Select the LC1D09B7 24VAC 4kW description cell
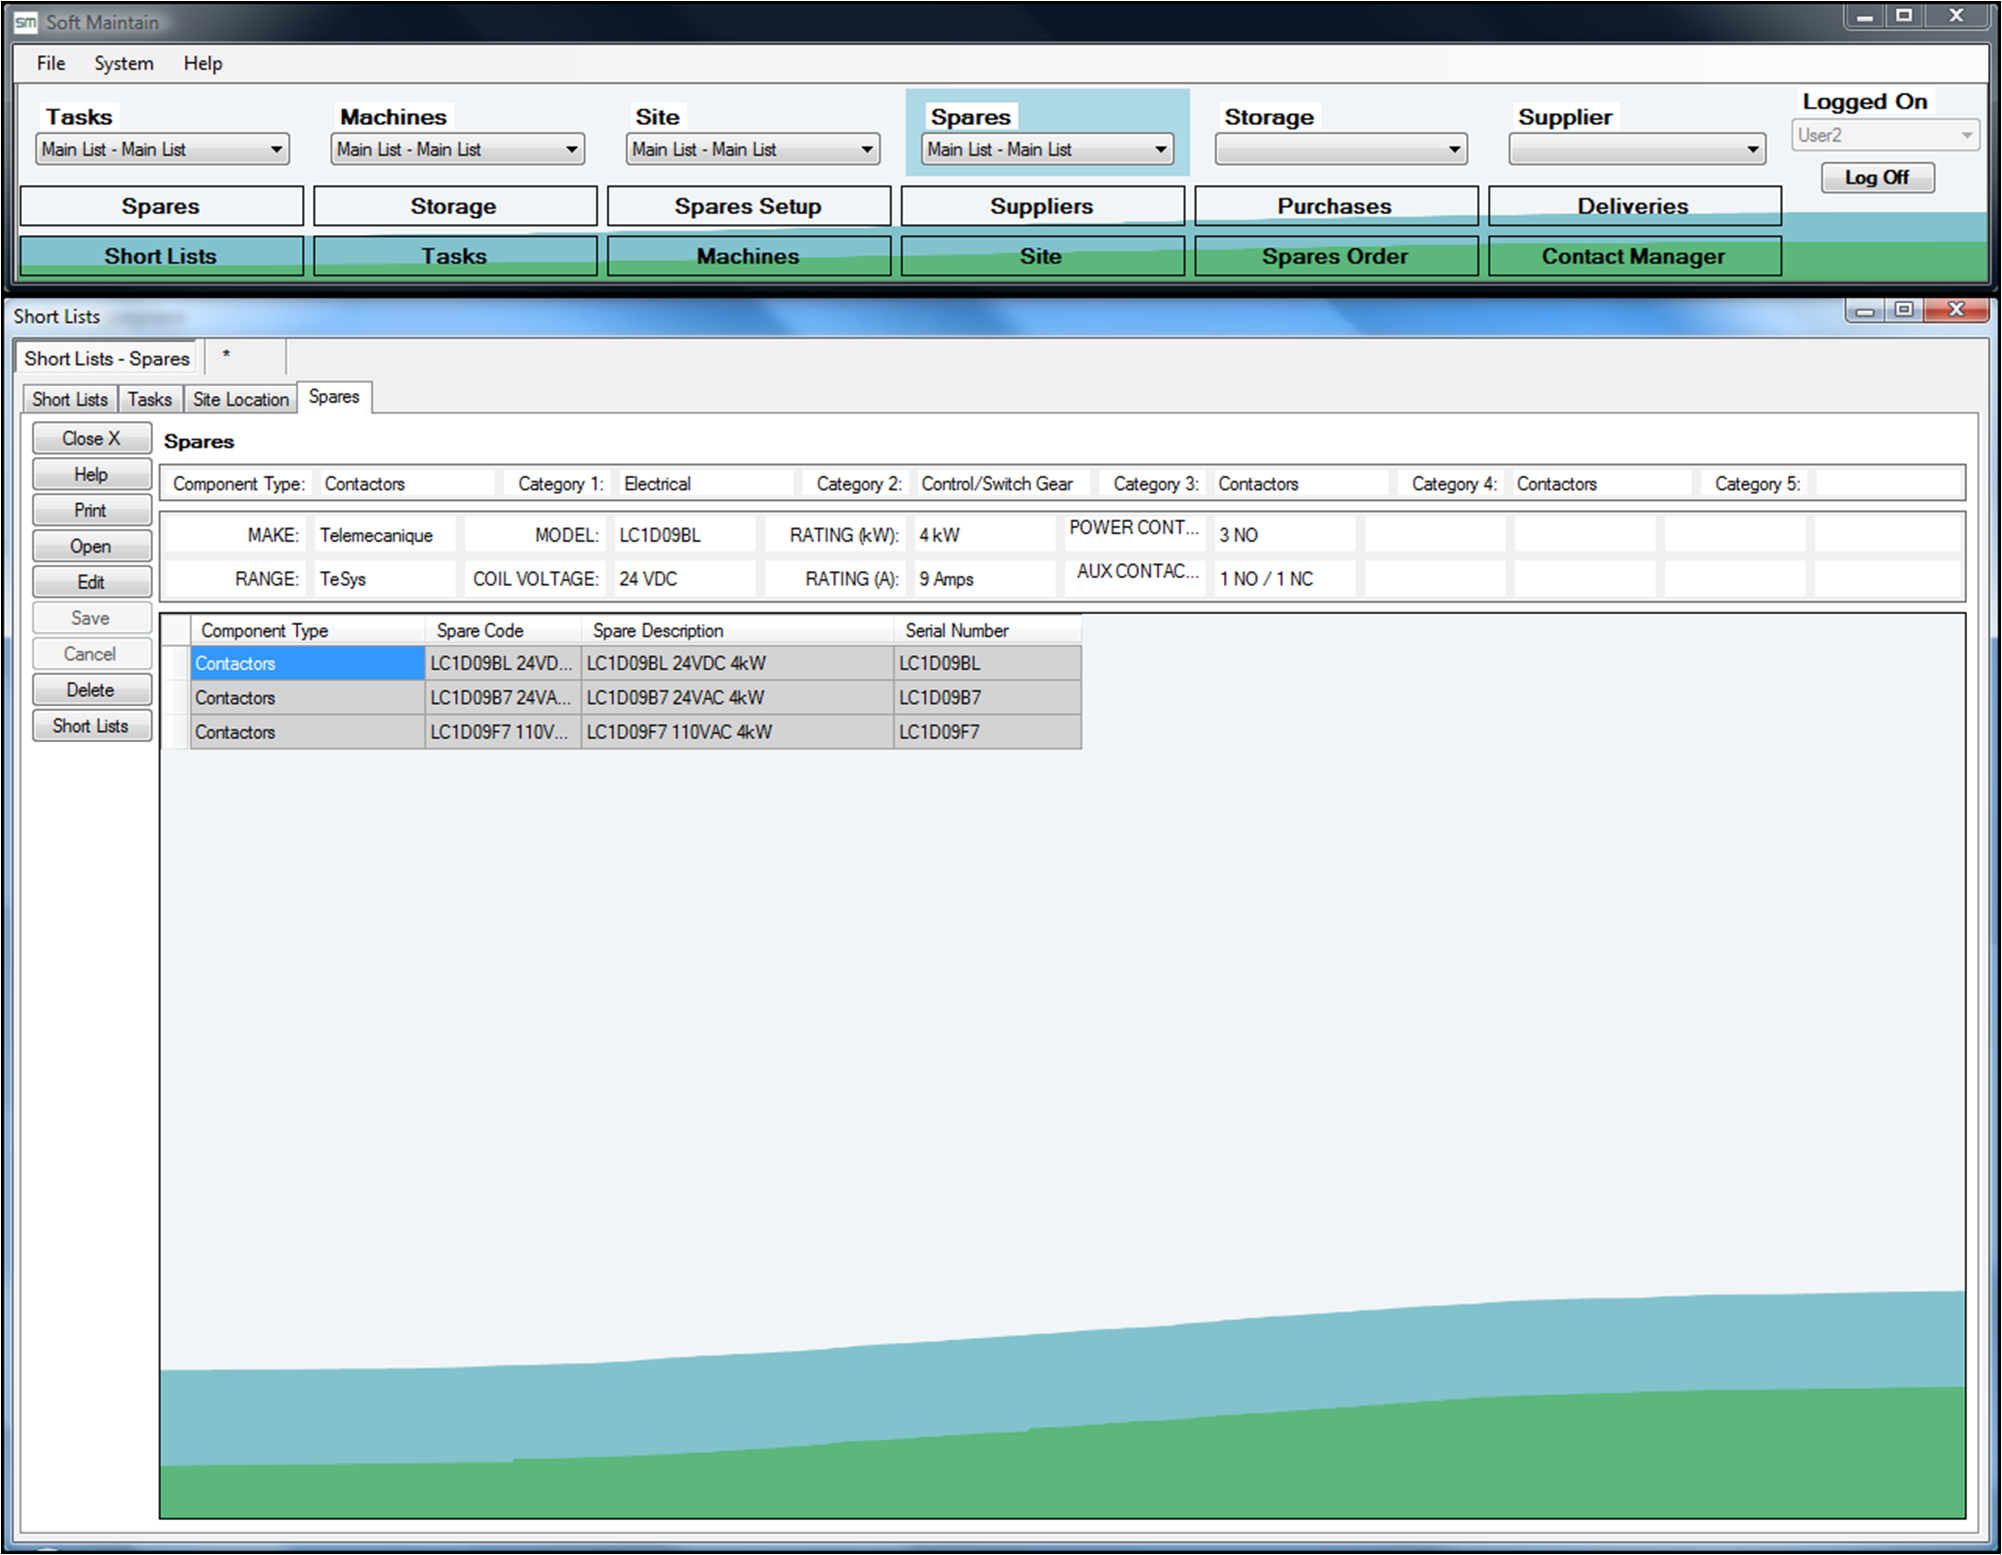 click(x=738, y=698)
